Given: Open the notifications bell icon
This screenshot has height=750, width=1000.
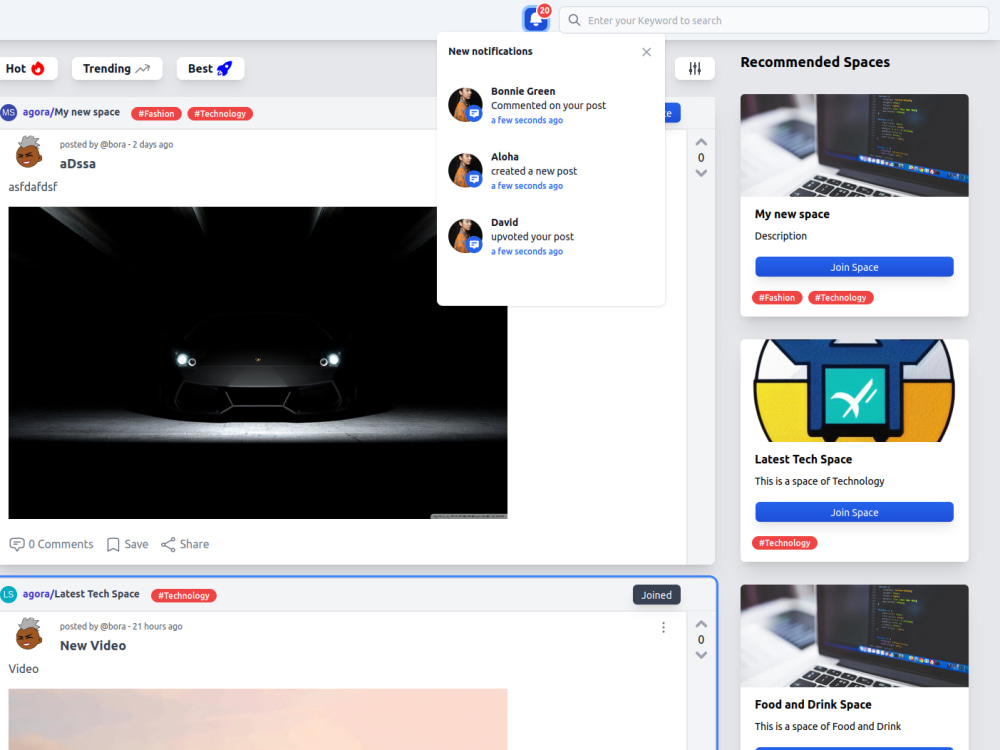Looking at the screenshot, I should coord(536,19).
